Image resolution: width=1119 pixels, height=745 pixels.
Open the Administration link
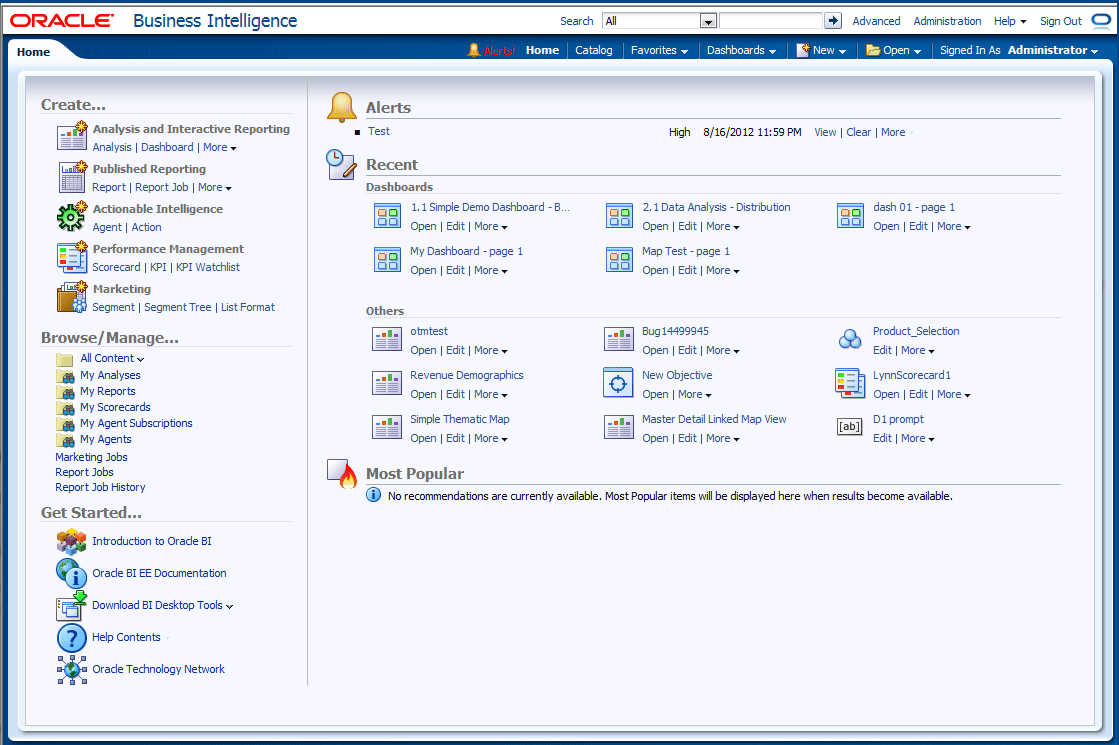pos(947,21)
